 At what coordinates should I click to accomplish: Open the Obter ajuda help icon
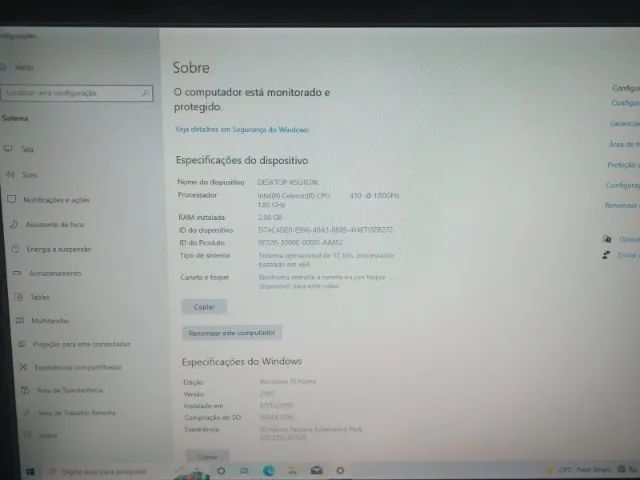[x=607, y=239]
